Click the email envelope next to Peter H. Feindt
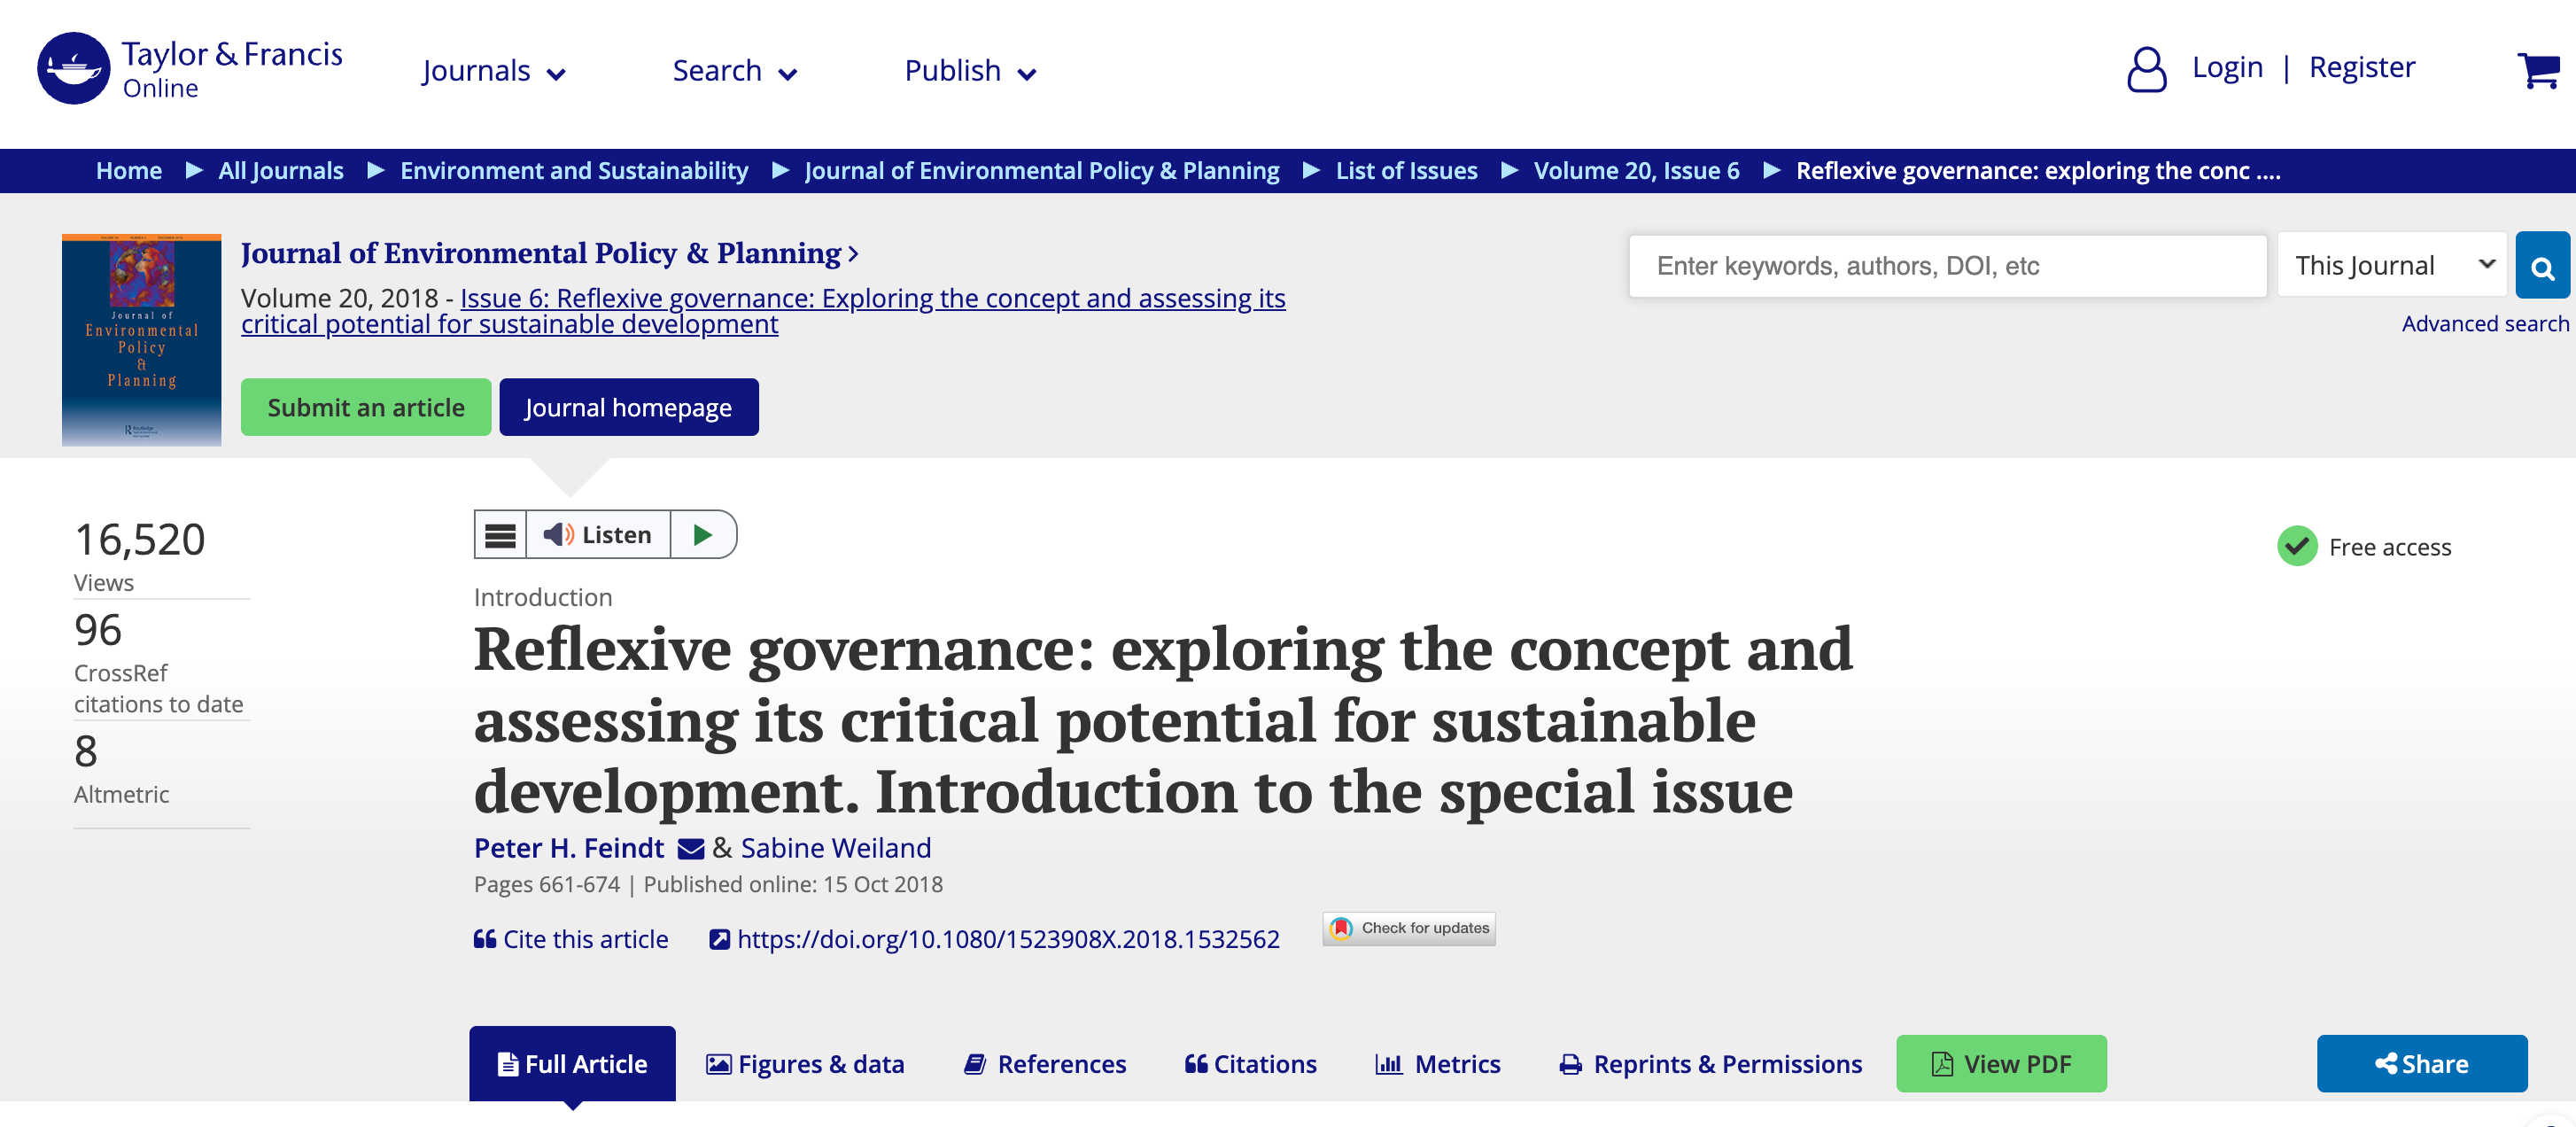The height and width of the screenshot is (1127, 2576). [690, 849]
